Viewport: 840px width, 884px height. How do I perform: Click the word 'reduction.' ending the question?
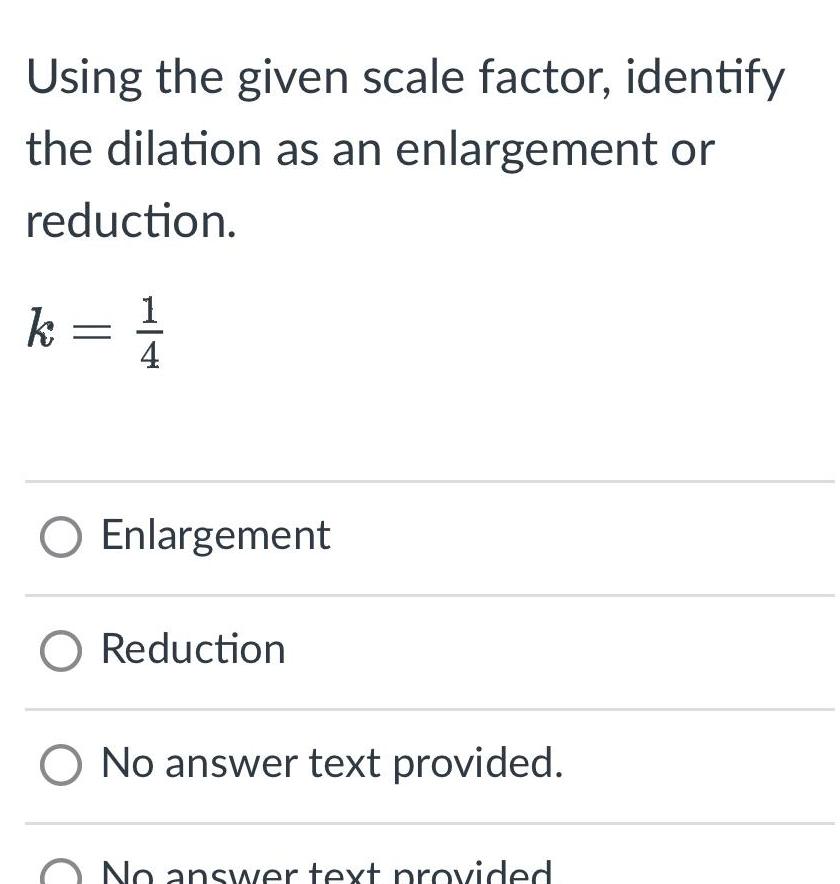point(128,220)
